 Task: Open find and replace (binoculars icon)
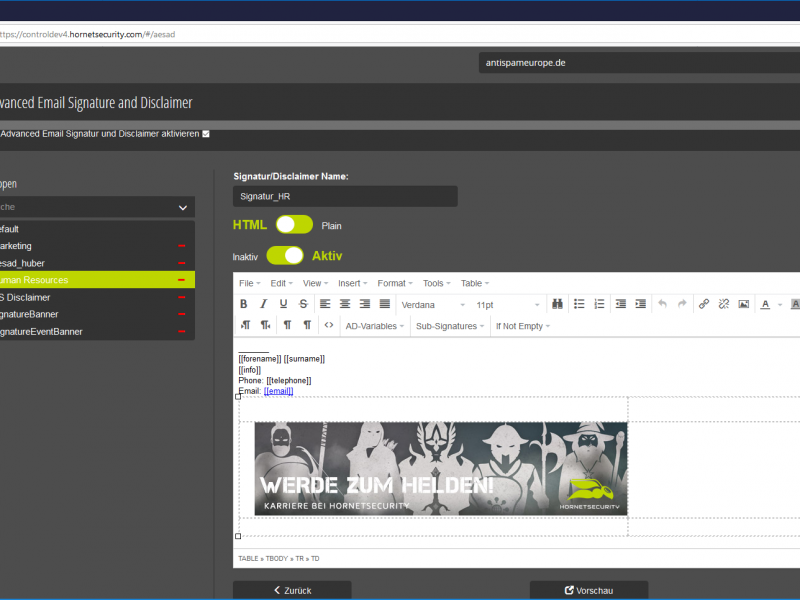pyautogui.click(x=557, y=304)
